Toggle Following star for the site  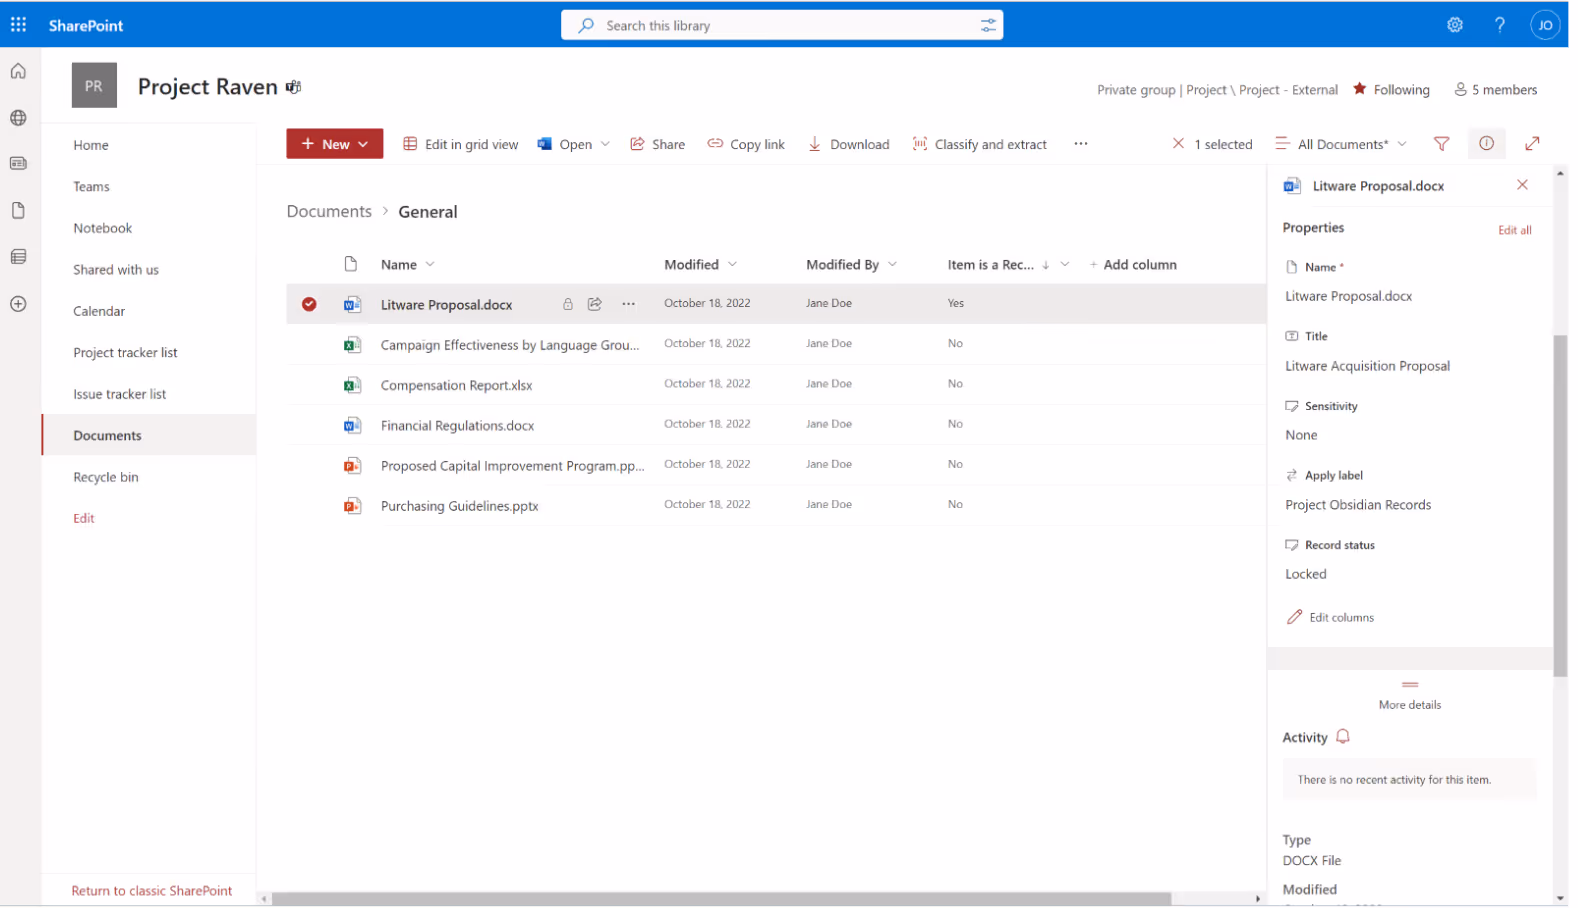[x=1359, y=89]
